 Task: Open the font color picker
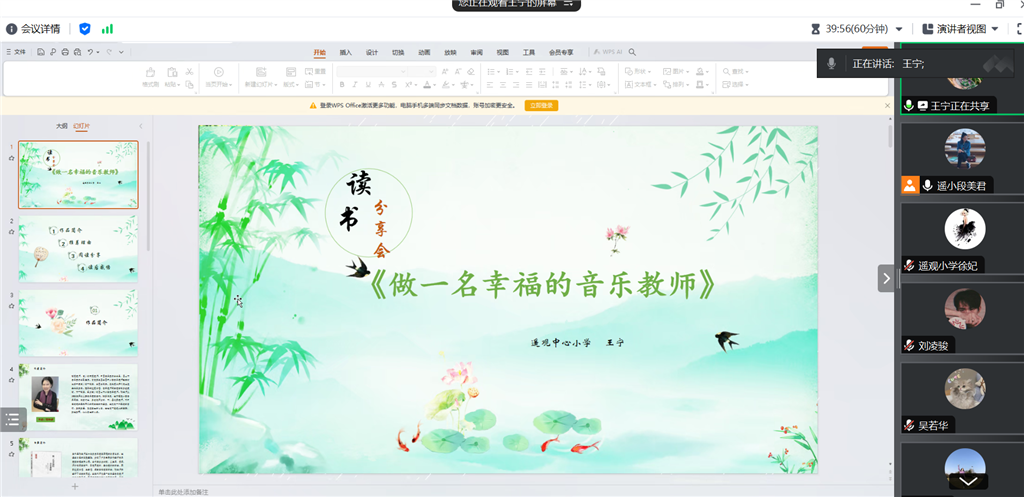coord(429,85)
